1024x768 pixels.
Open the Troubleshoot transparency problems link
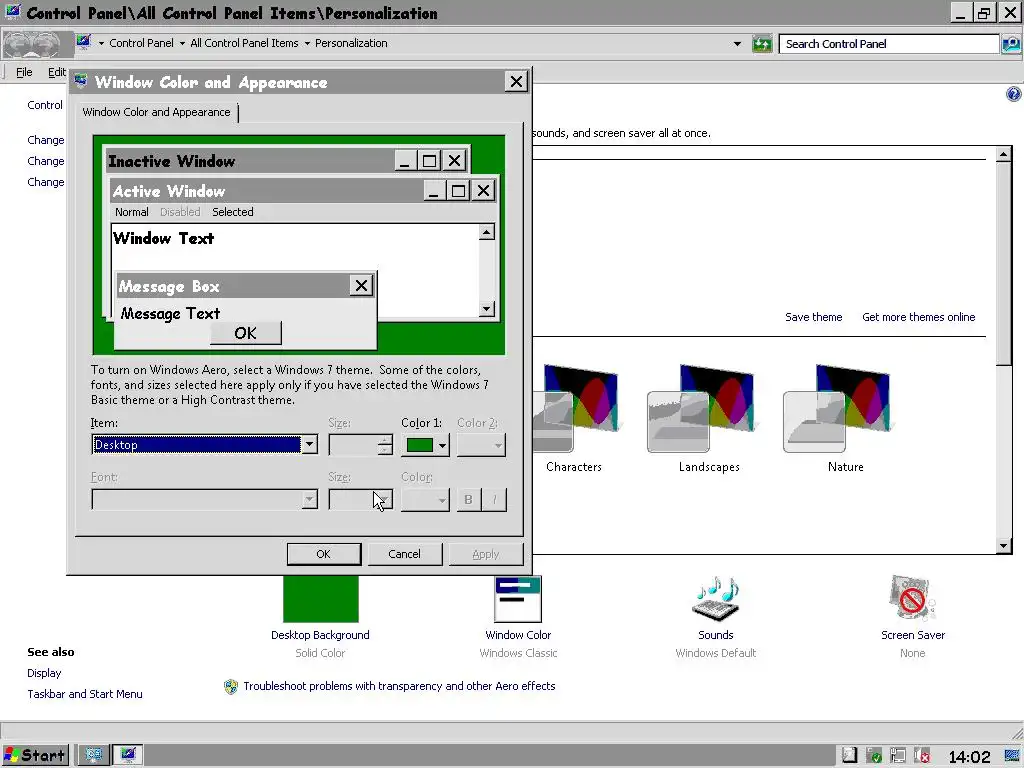400,686
